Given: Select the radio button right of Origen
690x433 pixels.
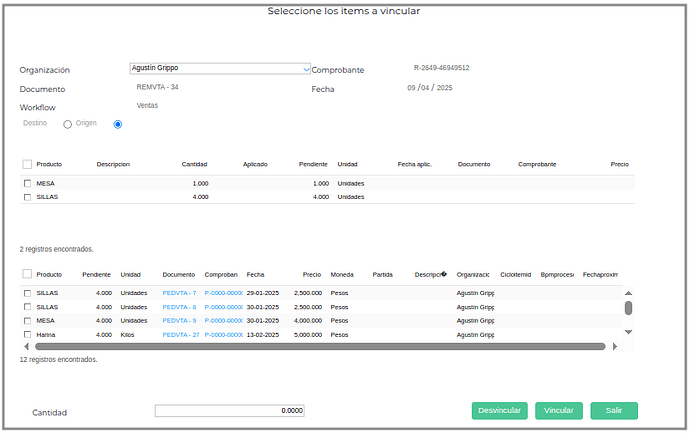Looking at the screenshot, I should (118, 125).
